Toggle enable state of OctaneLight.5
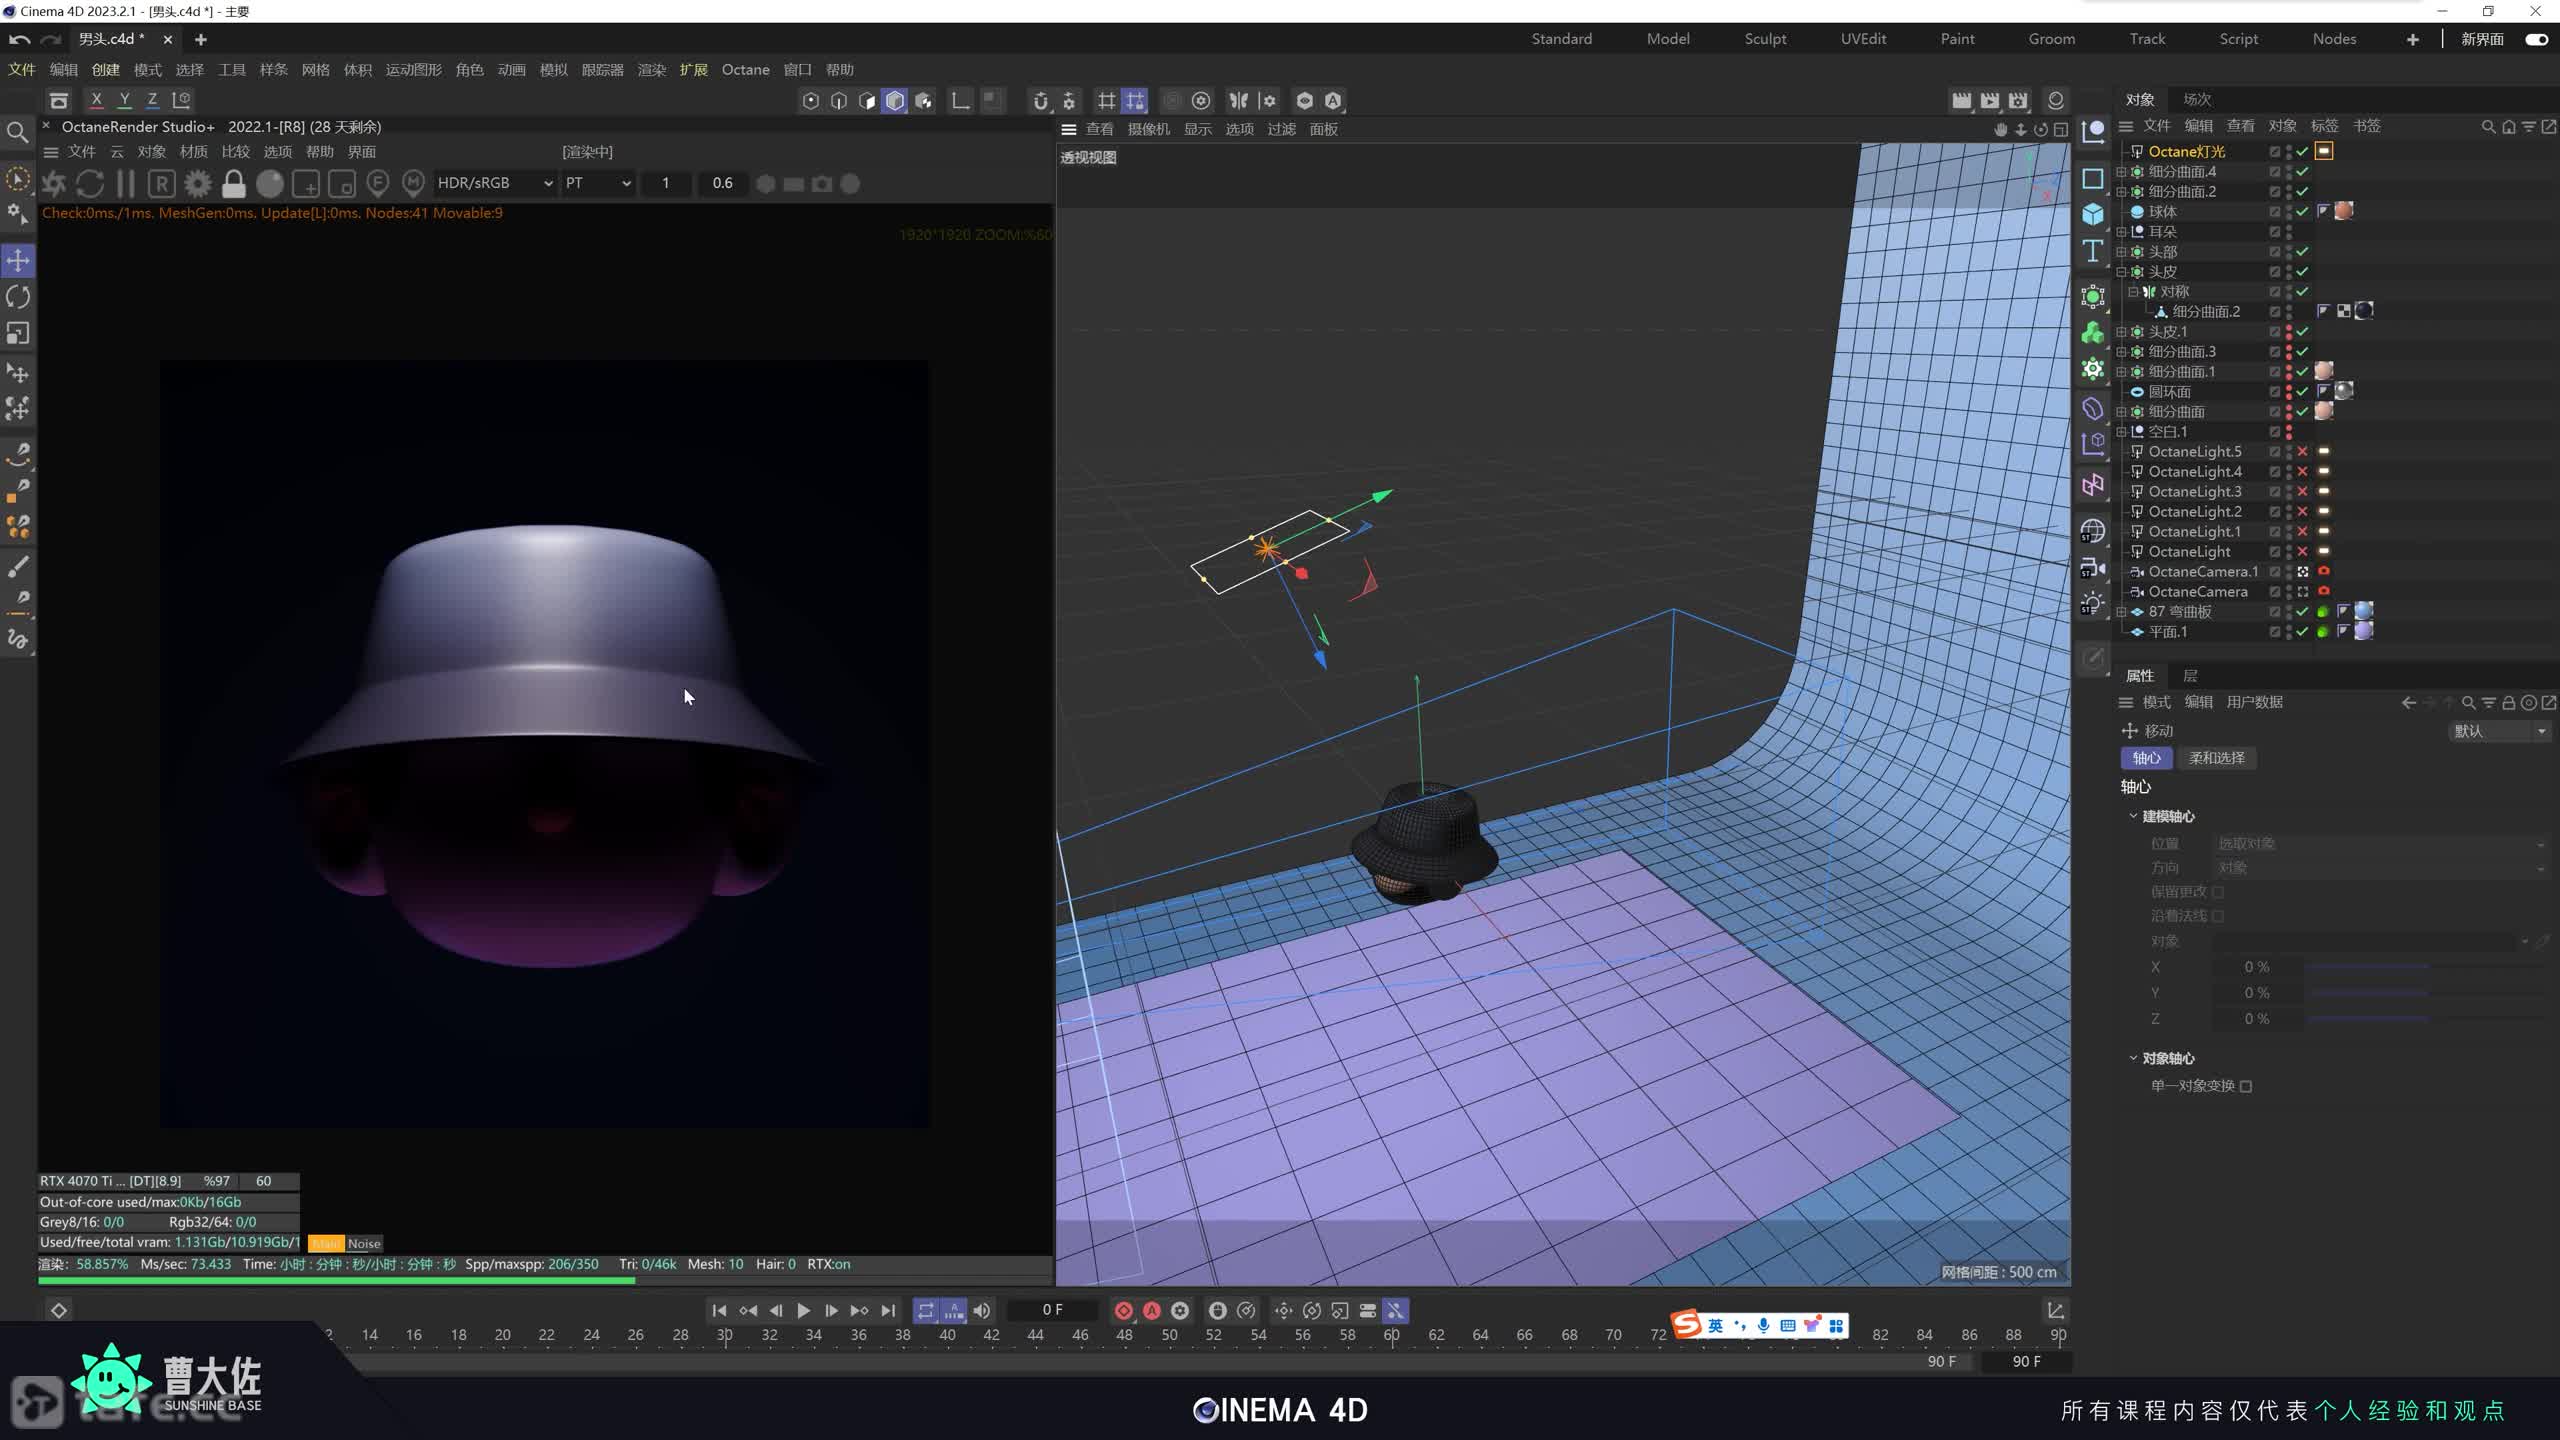 click(x=2302, y=452)
